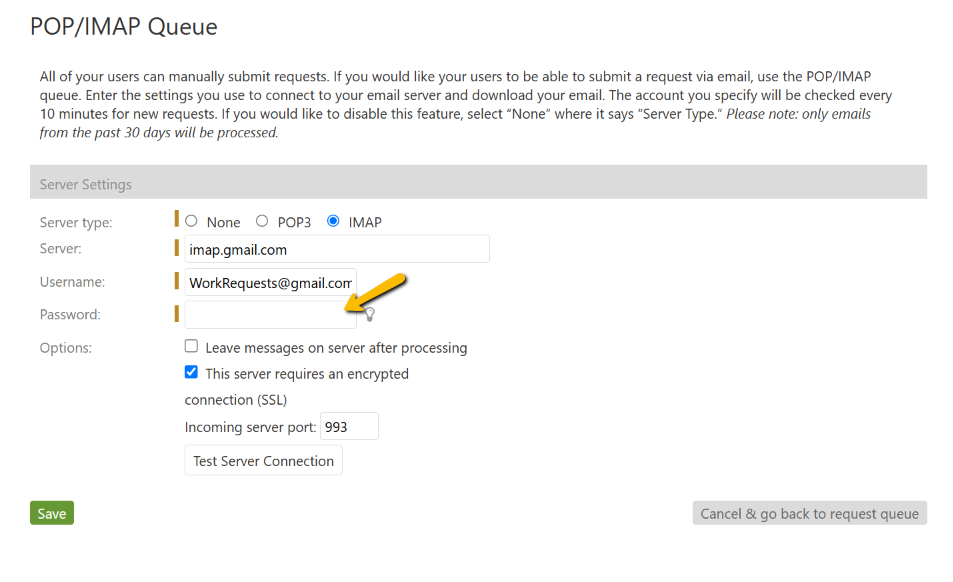Enable Leave messages on server after processing
953x582 pixels.
[x=191, y=346]
